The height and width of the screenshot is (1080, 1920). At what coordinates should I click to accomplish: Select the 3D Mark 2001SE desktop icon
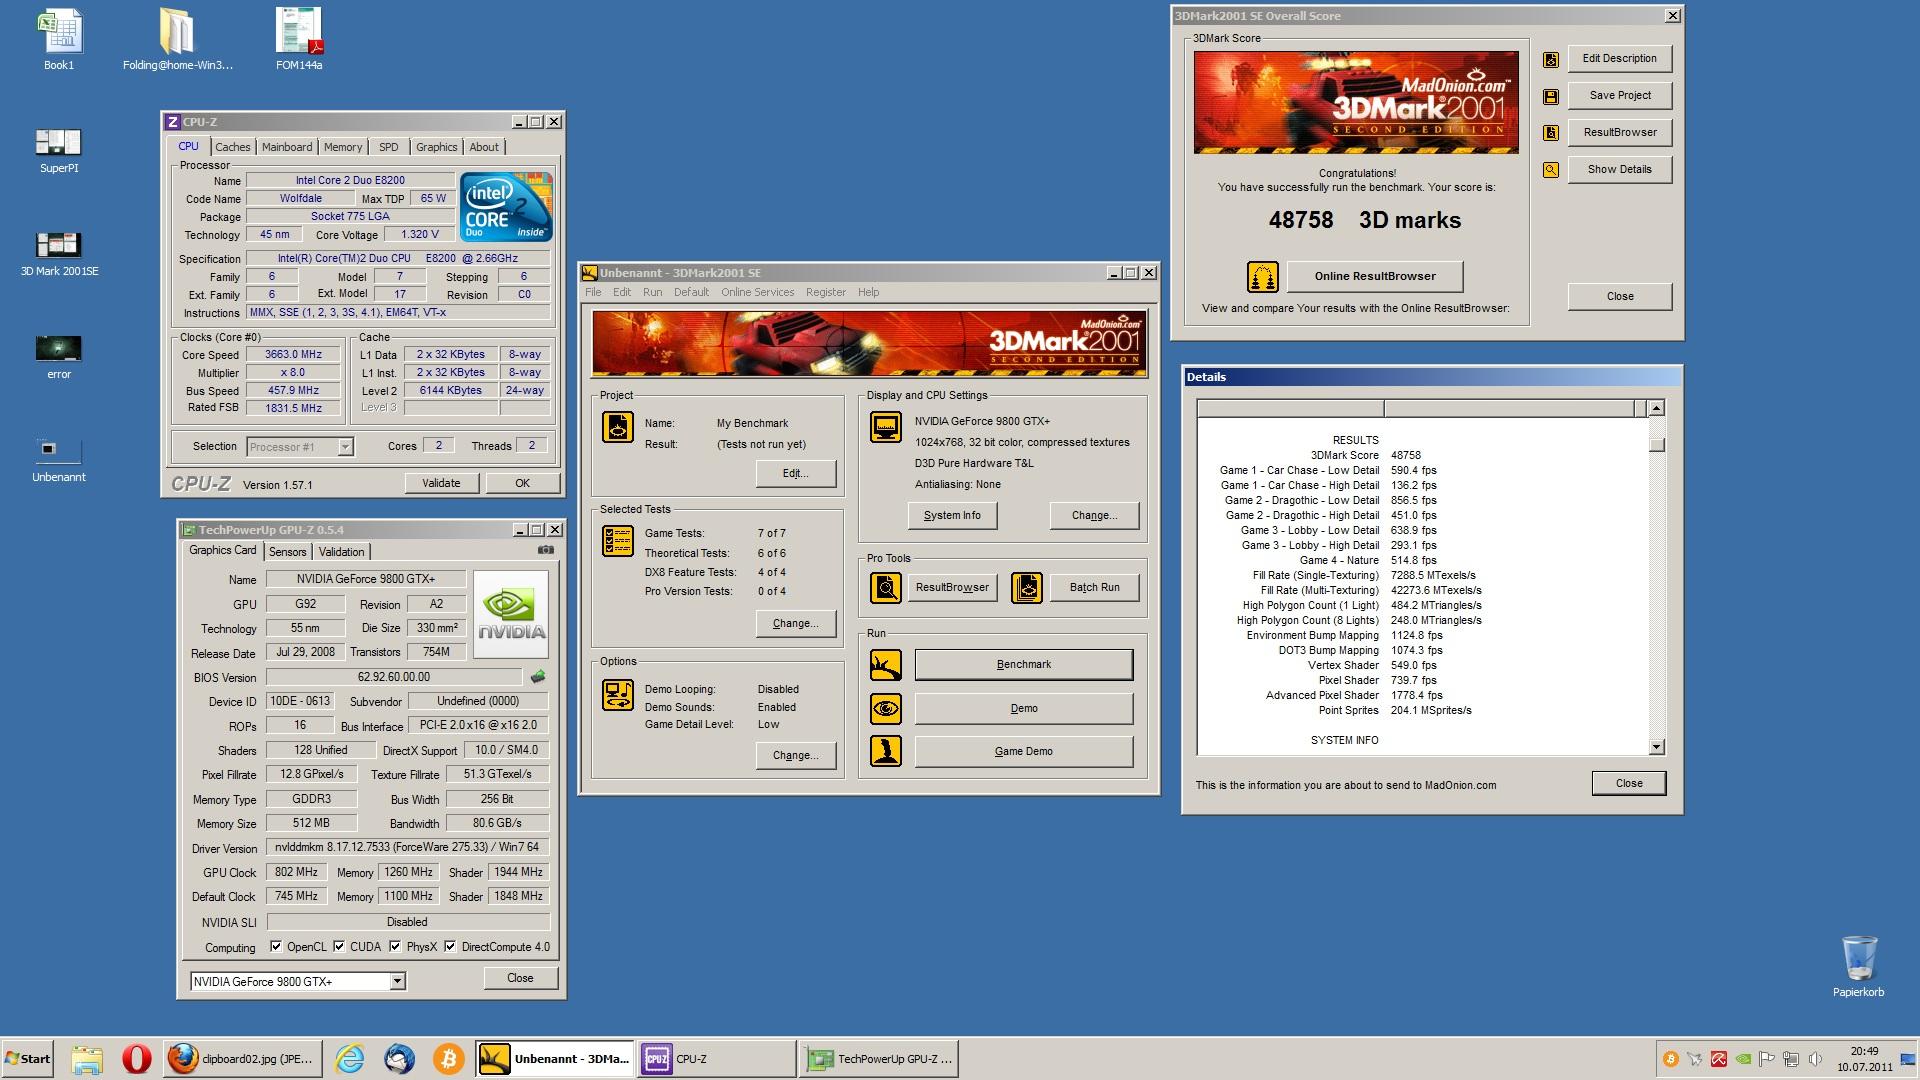coord(59,253)
